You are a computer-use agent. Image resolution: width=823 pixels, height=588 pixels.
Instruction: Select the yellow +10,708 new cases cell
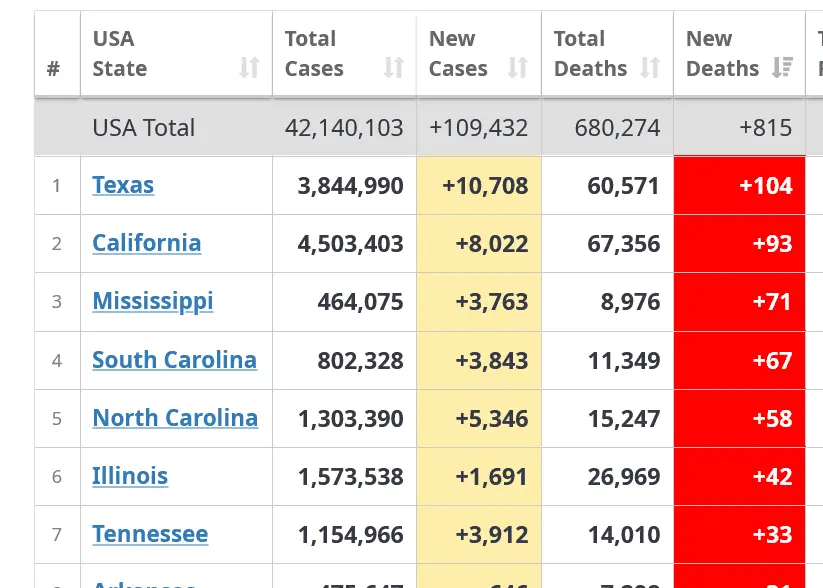coord(479,185)
